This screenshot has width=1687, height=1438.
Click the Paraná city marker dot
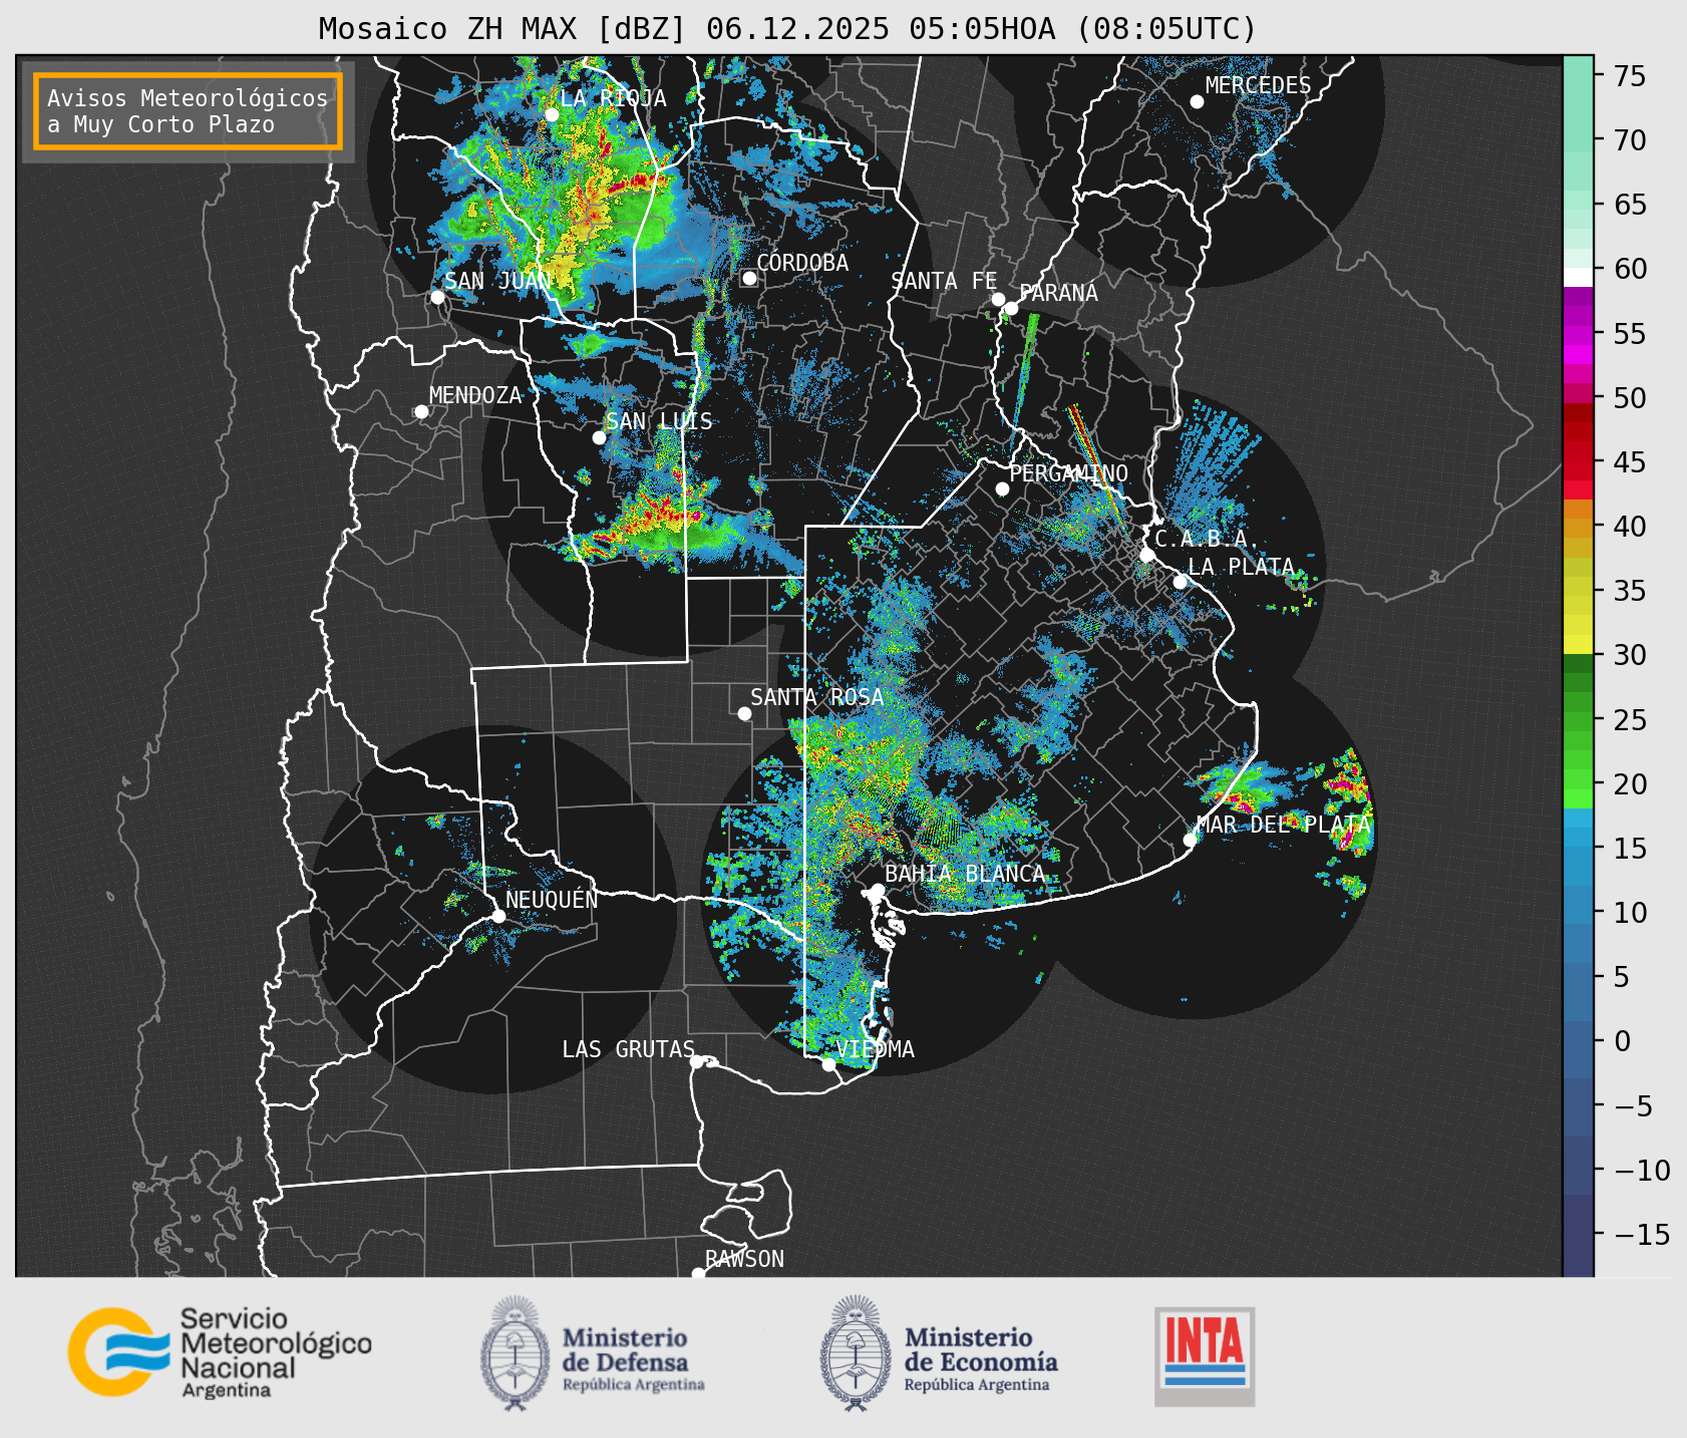click(x=1011, y=308)
